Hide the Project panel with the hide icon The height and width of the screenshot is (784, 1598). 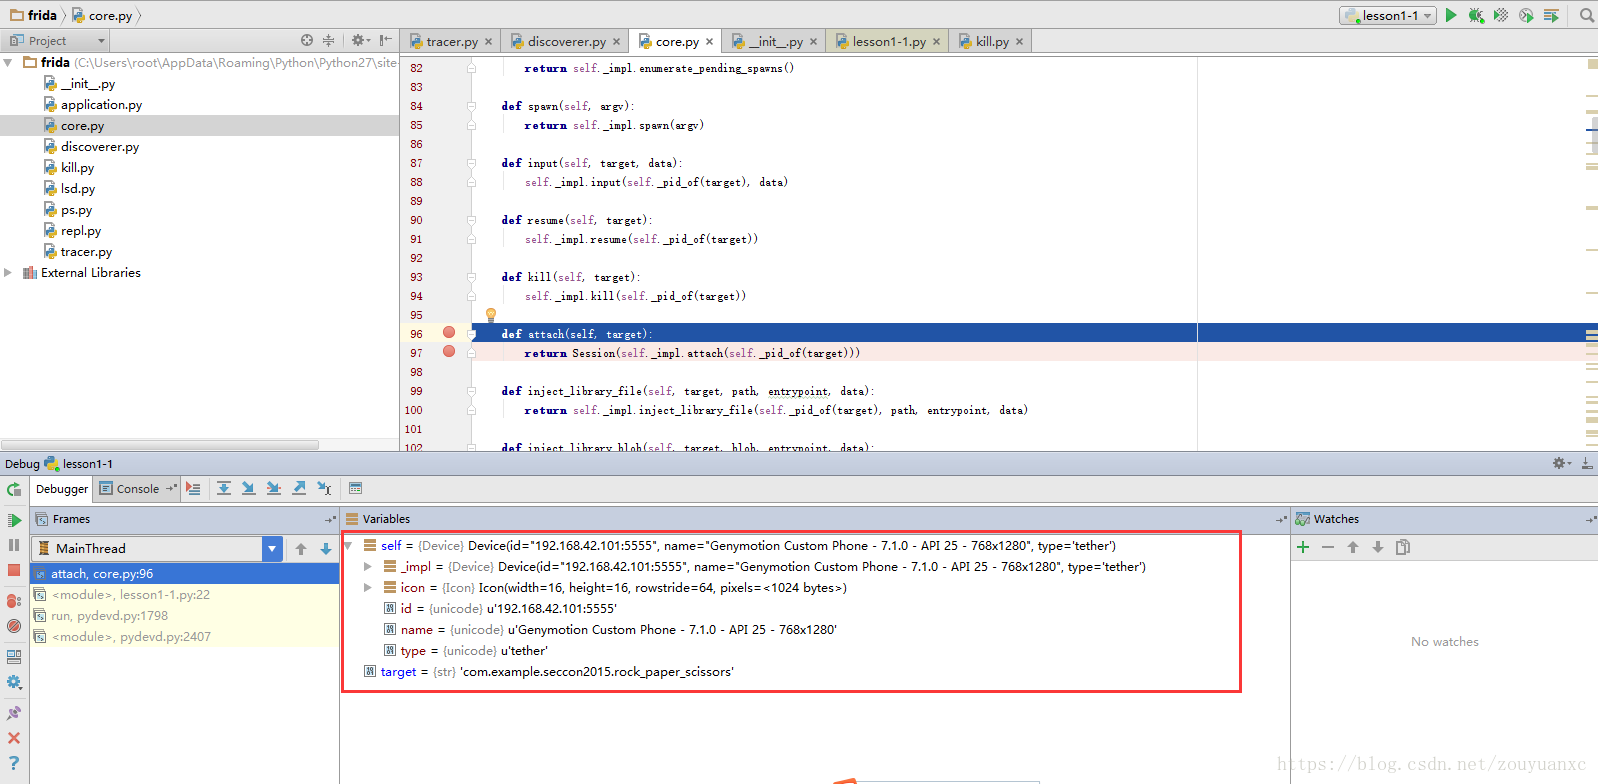click(x=385, y=40)
